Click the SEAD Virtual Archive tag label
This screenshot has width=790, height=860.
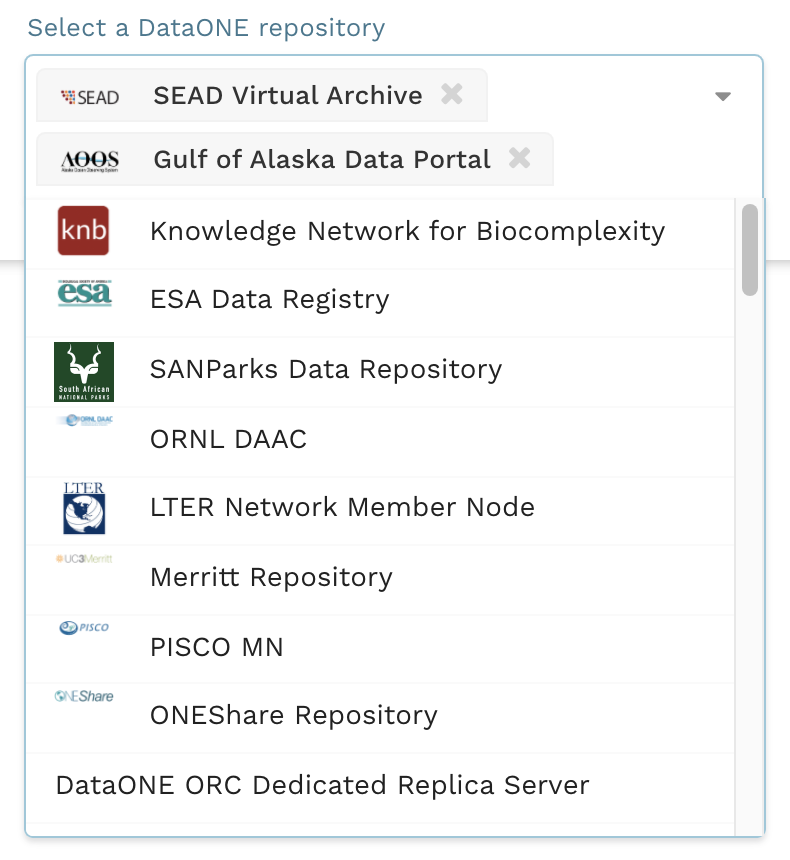287,96
